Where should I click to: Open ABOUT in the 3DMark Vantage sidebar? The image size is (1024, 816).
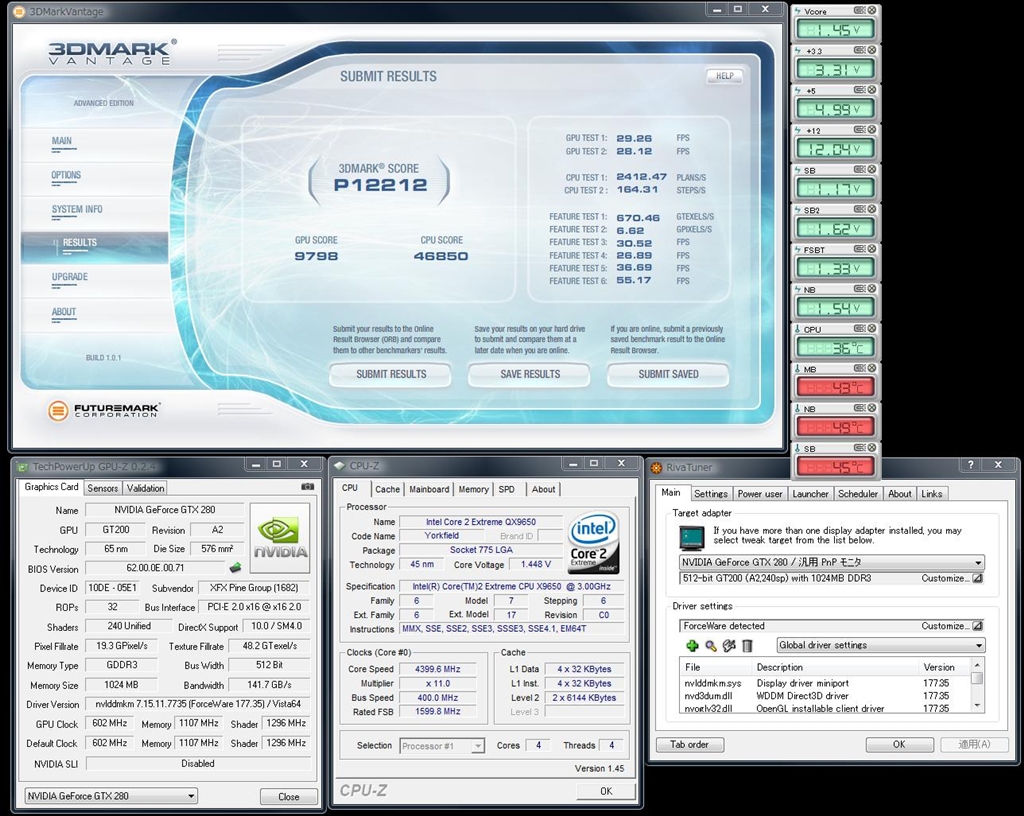64,312
